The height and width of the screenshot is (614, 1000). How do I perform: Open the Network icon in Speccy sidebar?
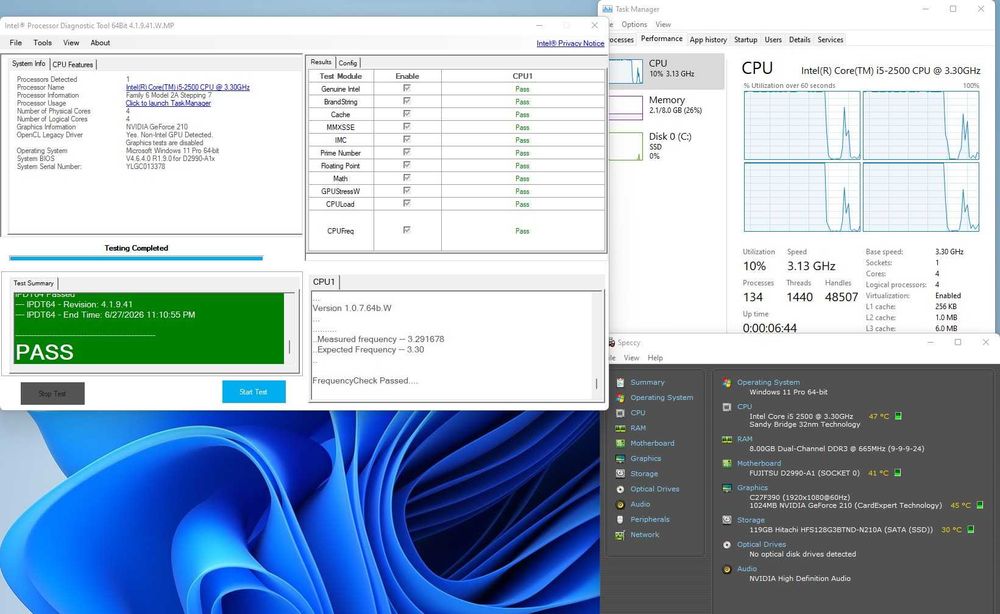(x=620, y=535)
